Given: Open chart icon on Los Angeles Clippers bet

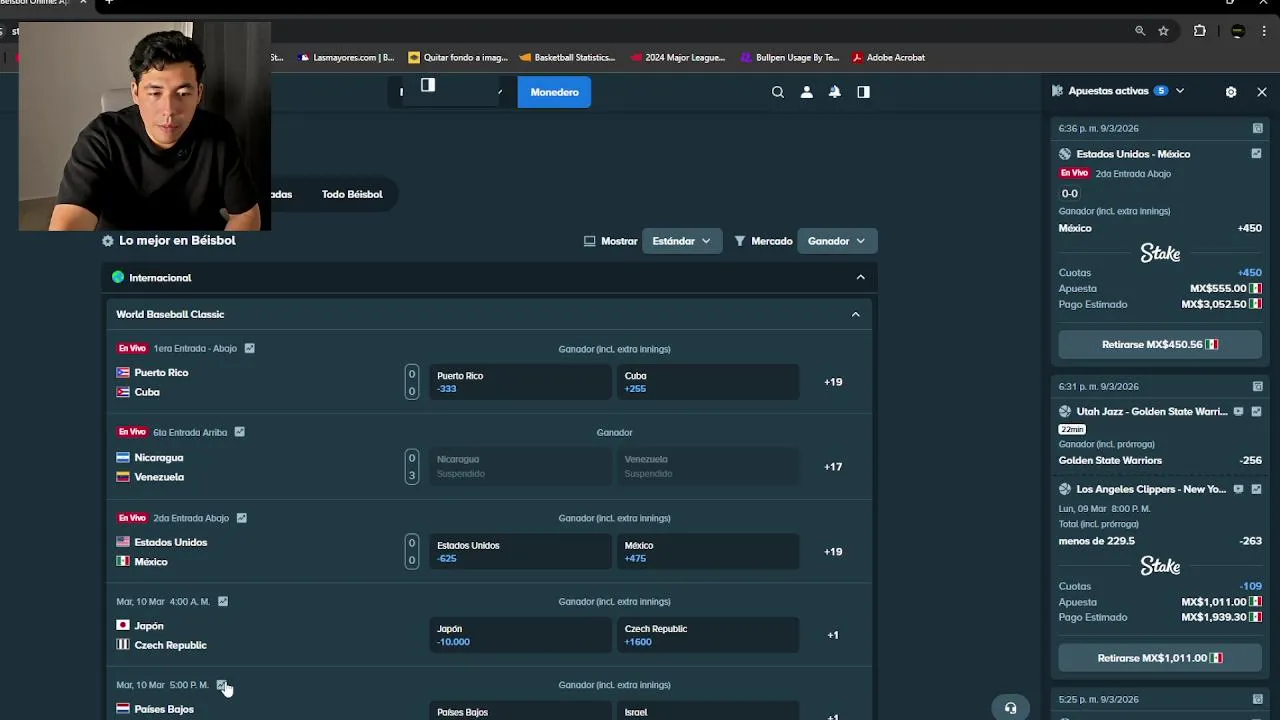Looking at the screenshot, I should (x=1256, y=489).
